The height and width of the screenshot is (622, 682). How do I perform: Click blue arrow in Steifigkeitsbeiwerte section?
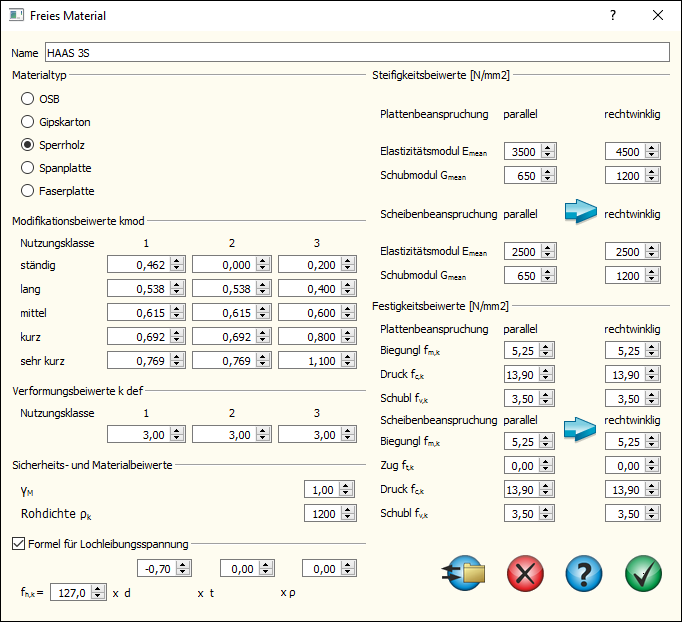click(x=579, y=212)
